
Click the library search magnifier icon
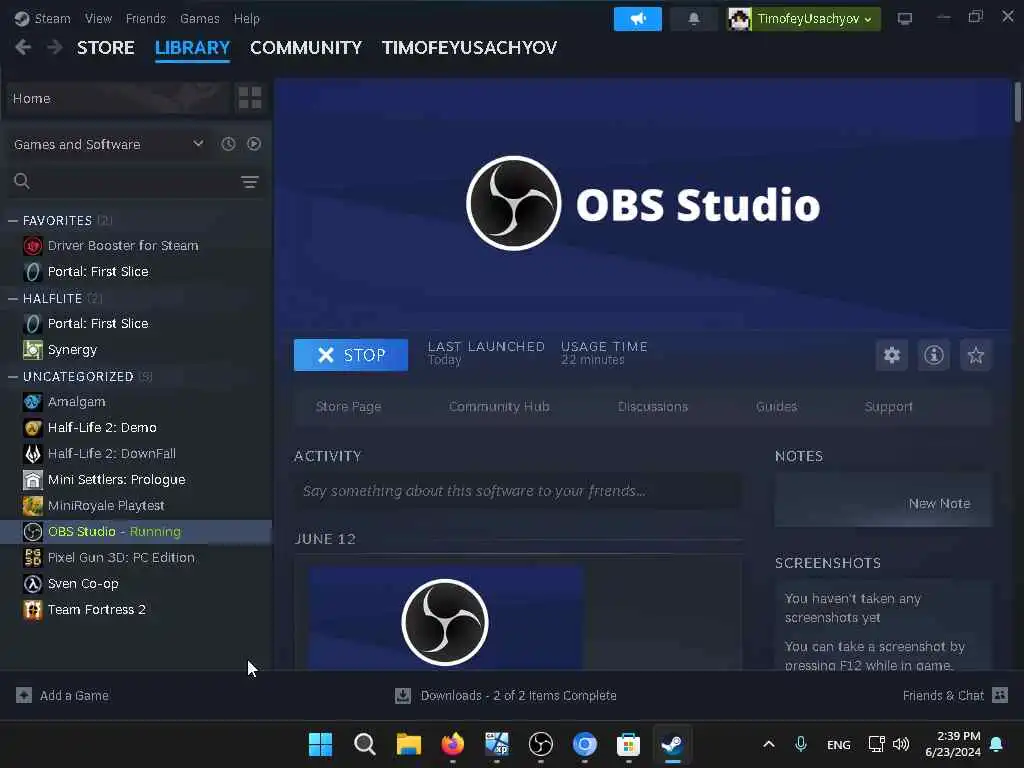[x=22, y=181]
